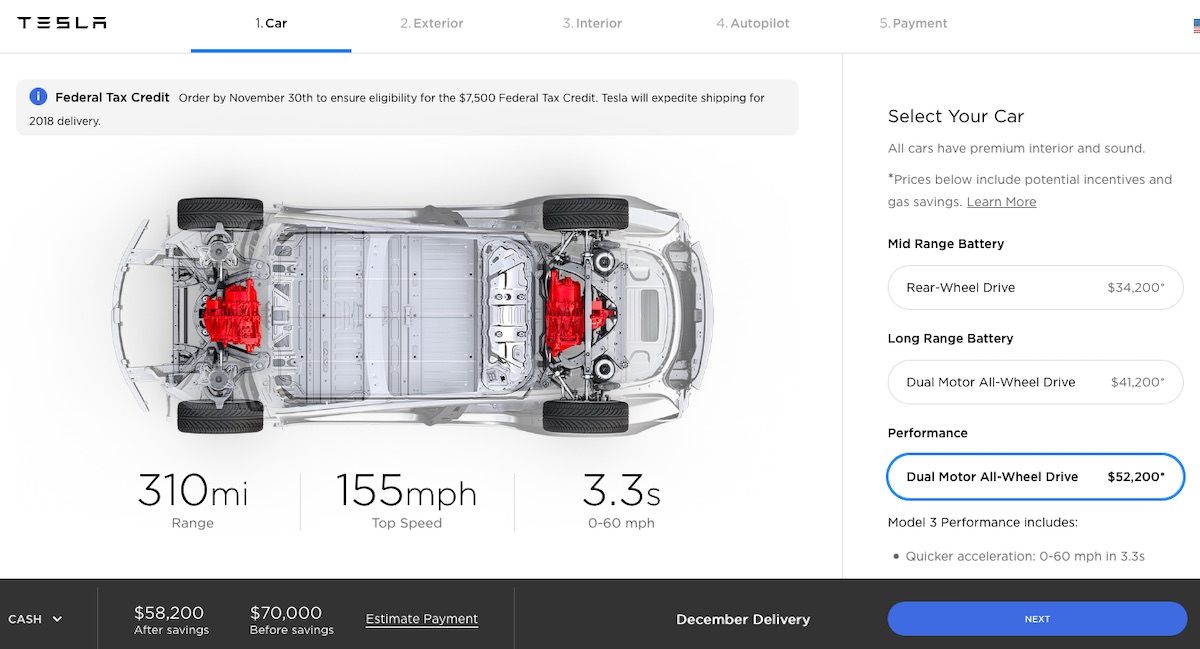Go to the Exterior step tab
1200x649 pixels.
click(431, 23)
